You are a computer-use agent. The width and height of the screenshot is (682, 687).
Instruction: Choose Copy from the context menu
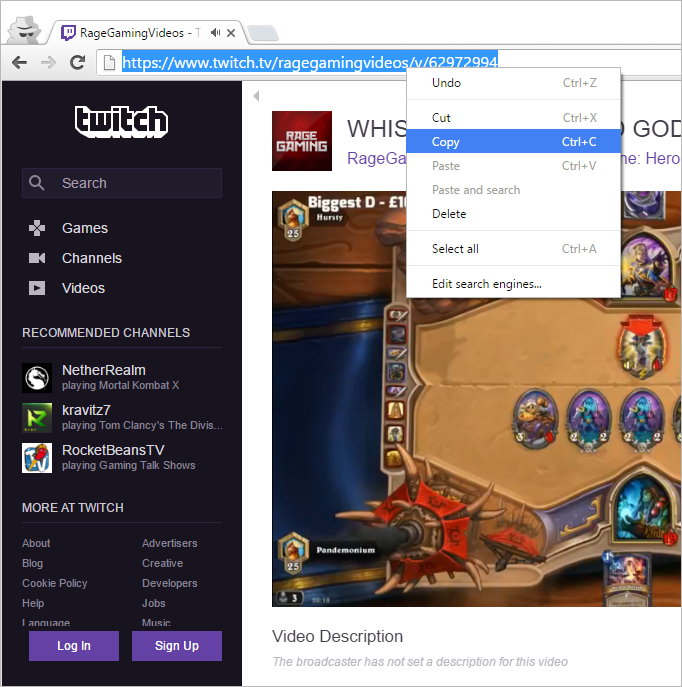point(513,142)
